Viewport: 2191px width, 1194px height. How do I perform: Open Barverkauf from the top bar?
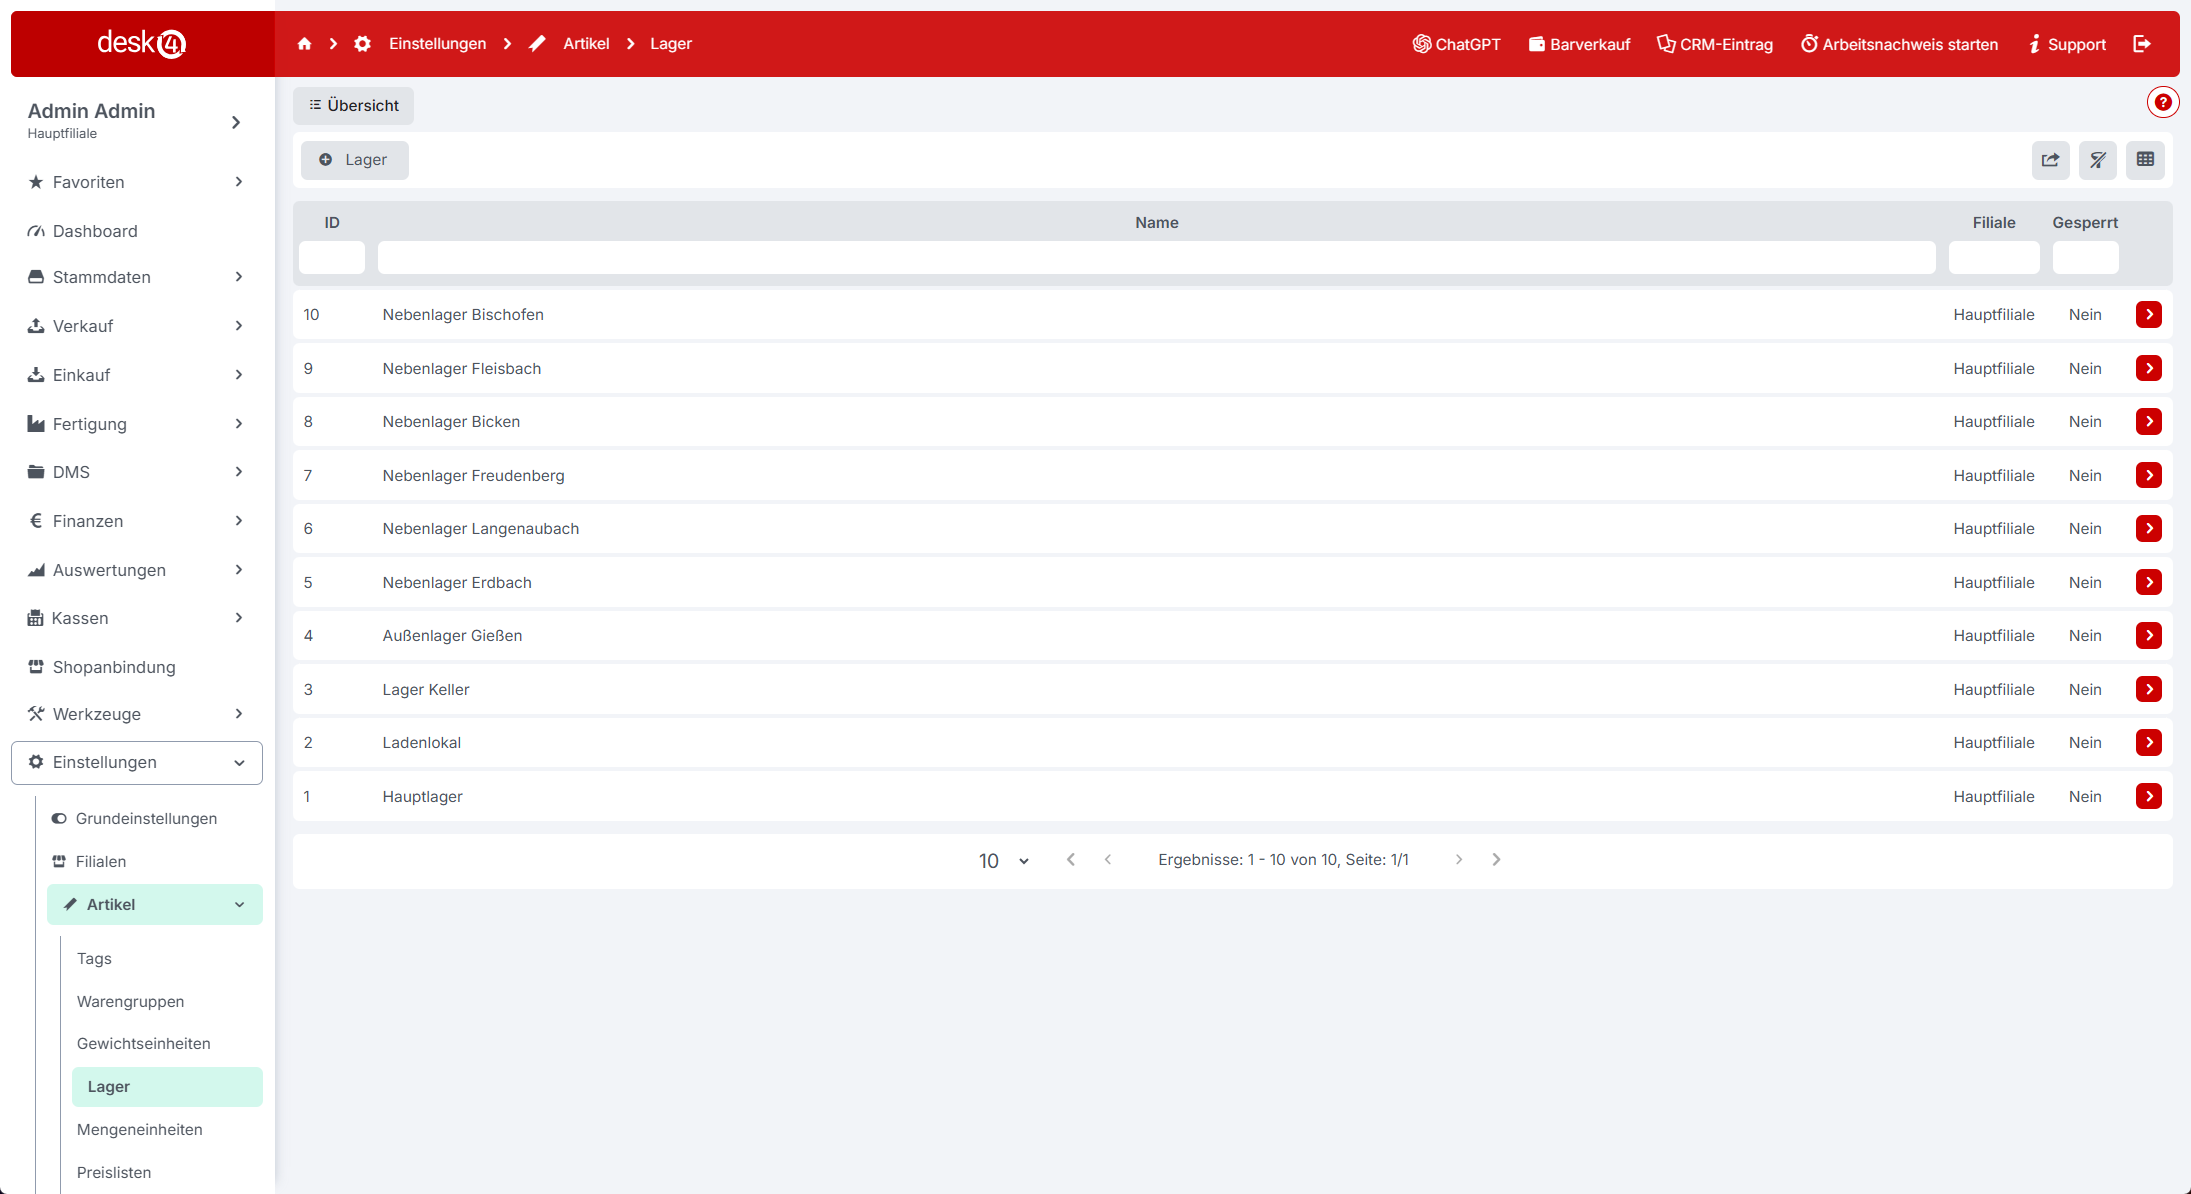[x=1579, y=44]
